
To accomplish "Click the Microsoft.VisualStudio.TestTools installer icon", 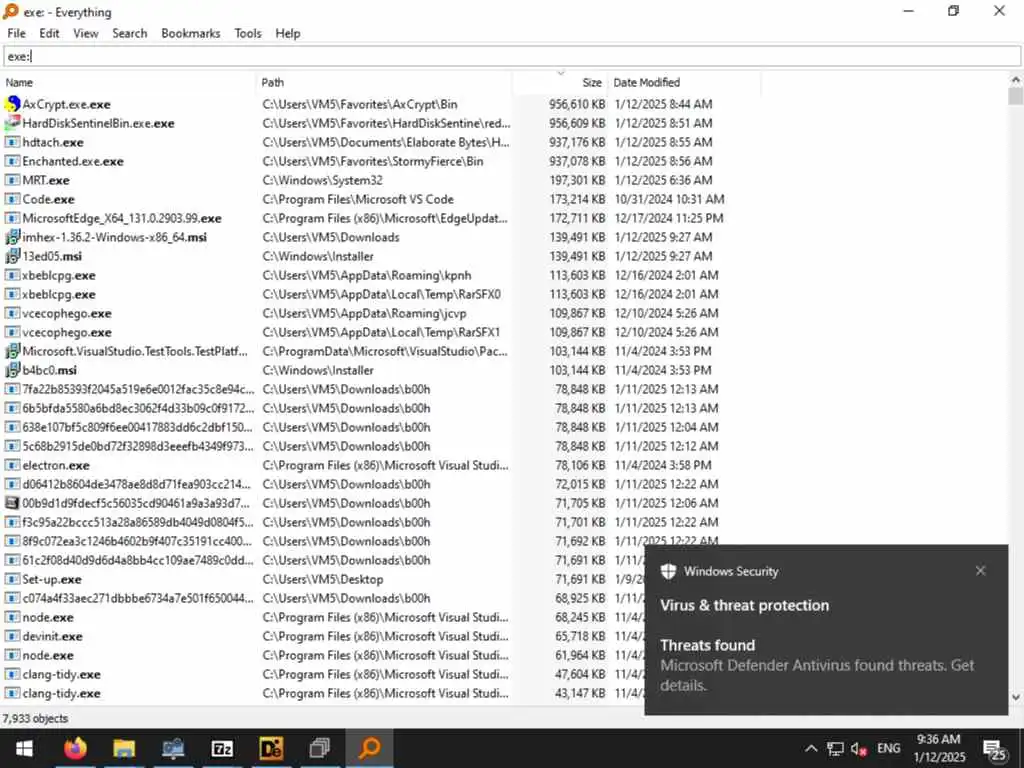I will point(12,351).
